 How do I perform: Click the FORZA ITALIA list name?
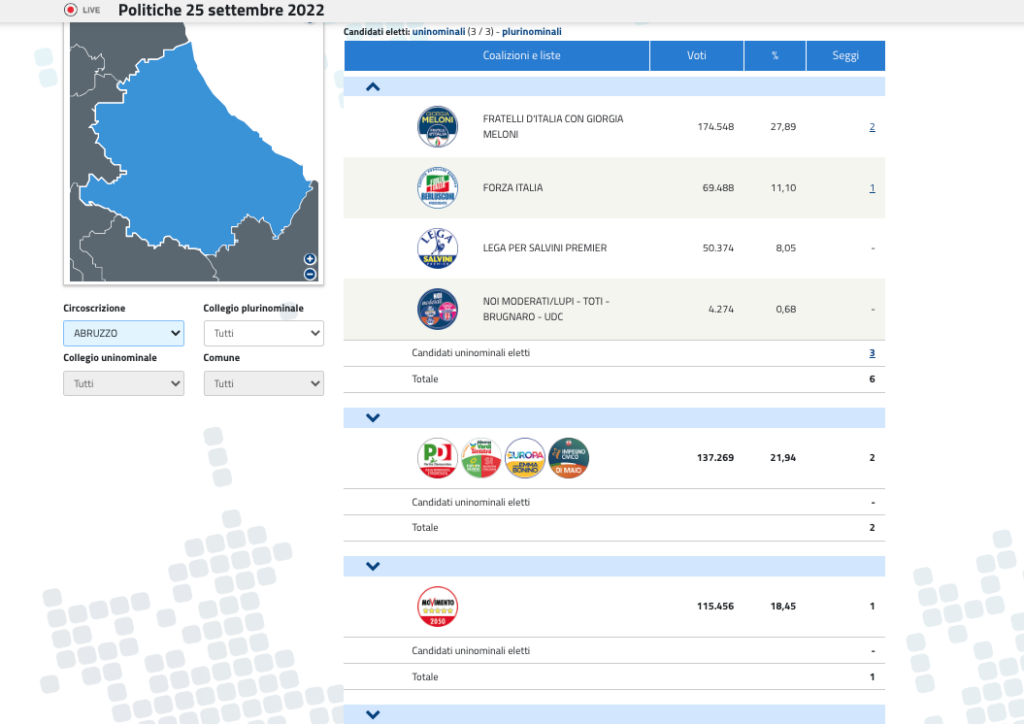(513, 187)
